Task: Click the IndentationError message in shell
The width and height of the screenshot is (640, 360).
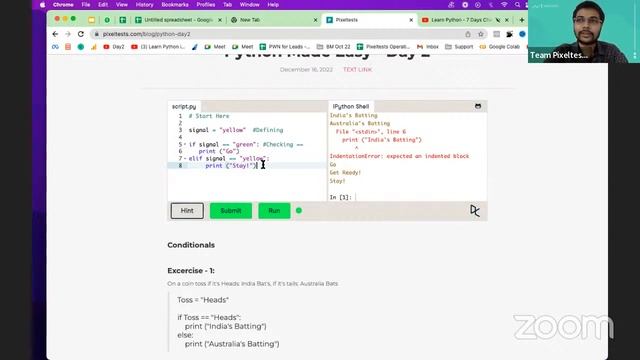Action: pos(400,156)
